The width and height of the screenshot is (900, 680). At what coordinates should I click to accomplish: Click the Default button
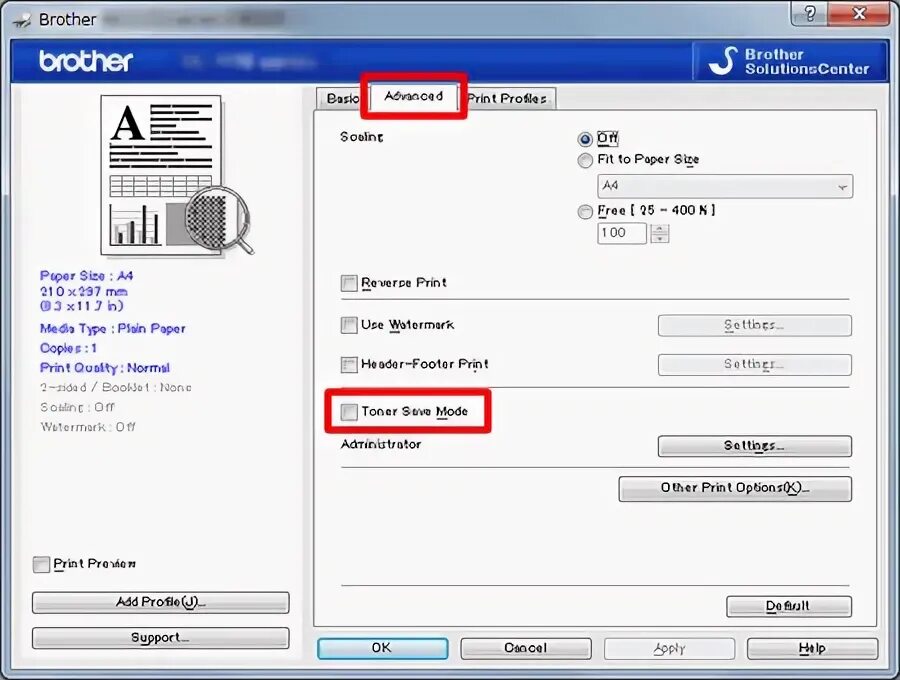point(789,606)
